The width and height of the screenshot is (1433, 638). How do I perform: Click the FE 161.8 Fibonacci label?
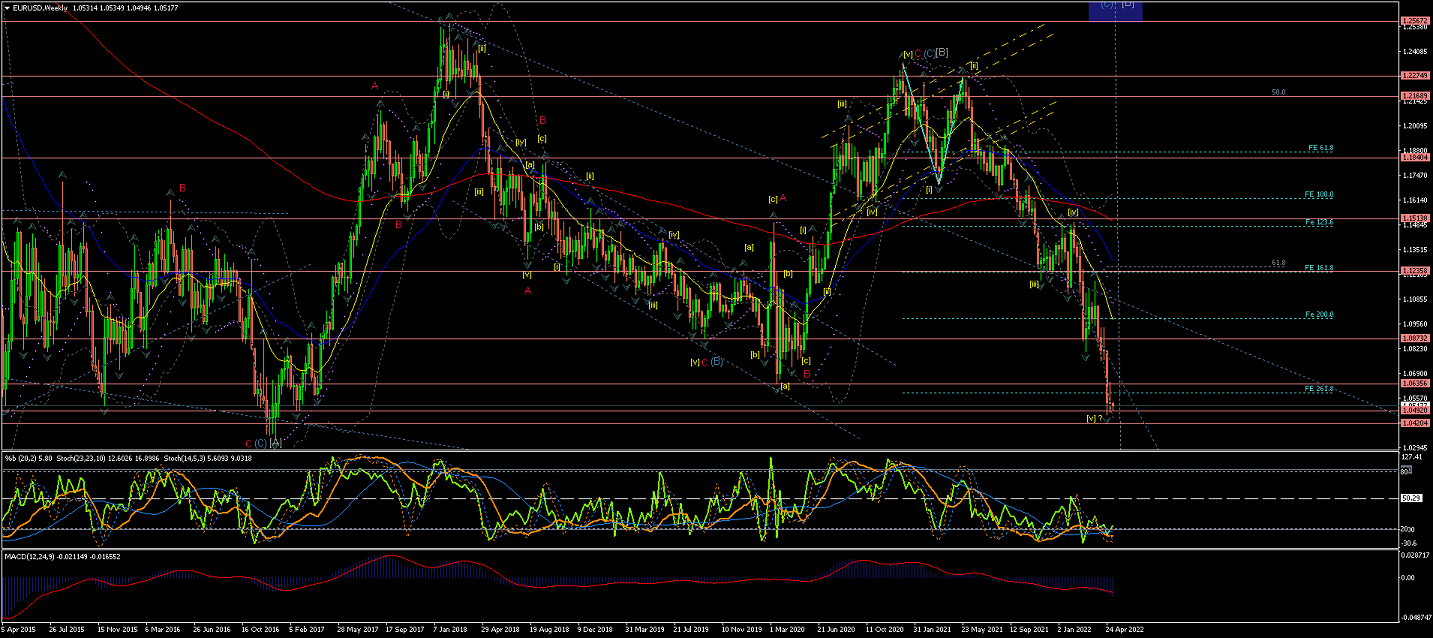(x=1319, y=268)
